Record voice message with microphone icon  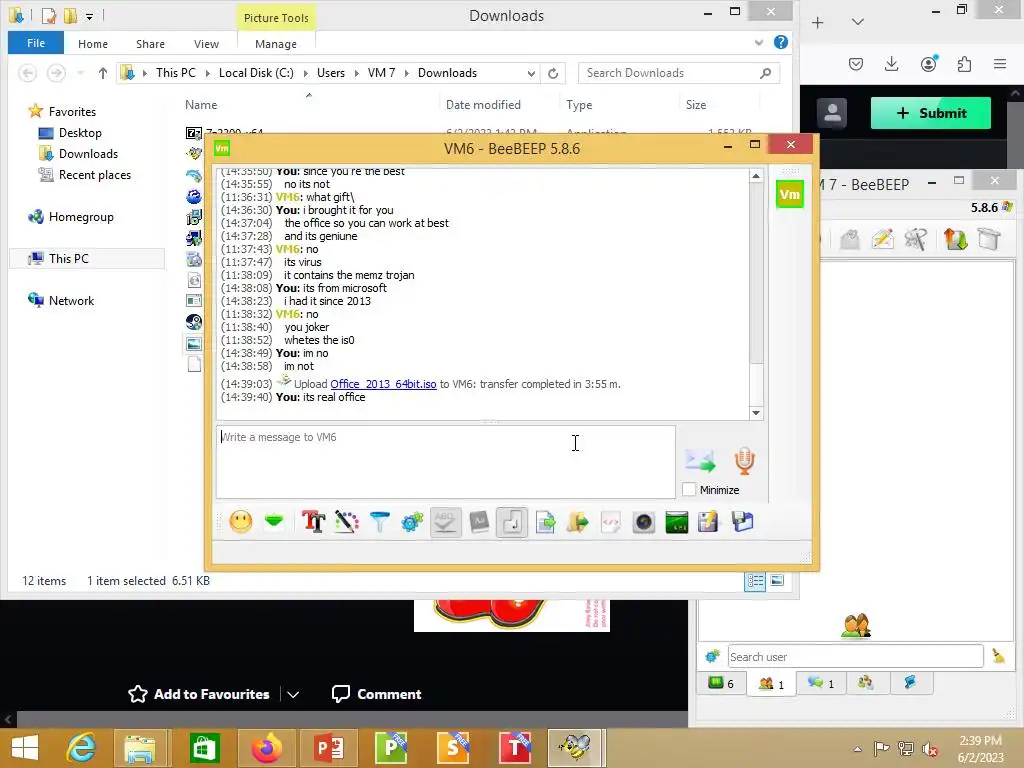click(x=744, y=461)
